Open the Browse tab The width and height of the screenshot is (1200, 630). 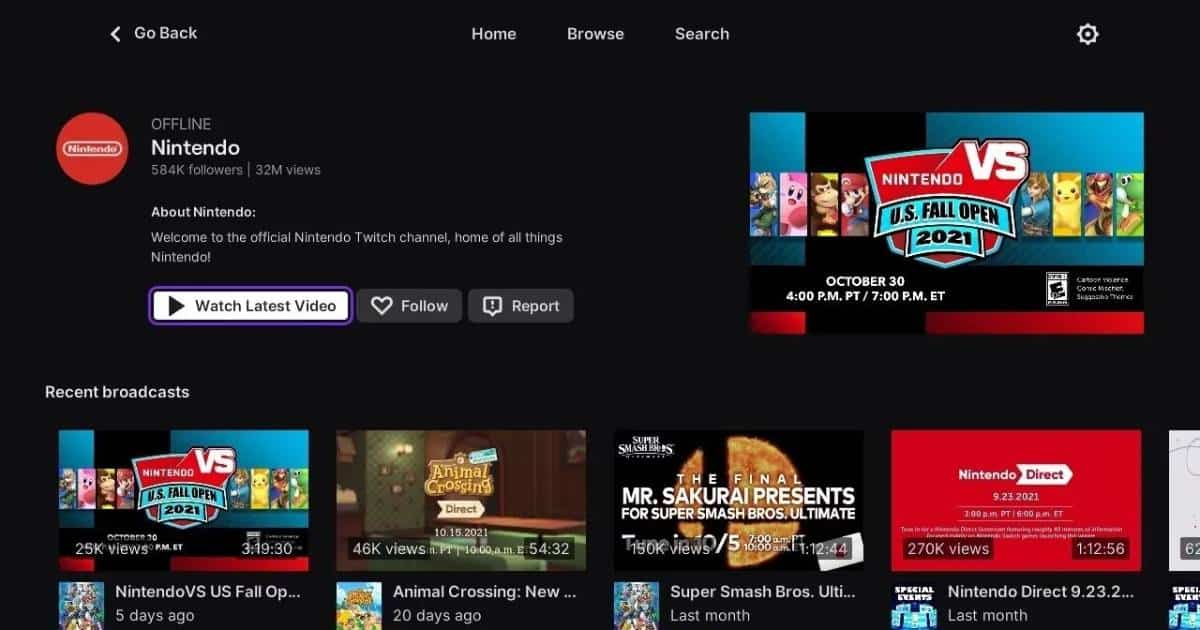[x=595, y=34]
